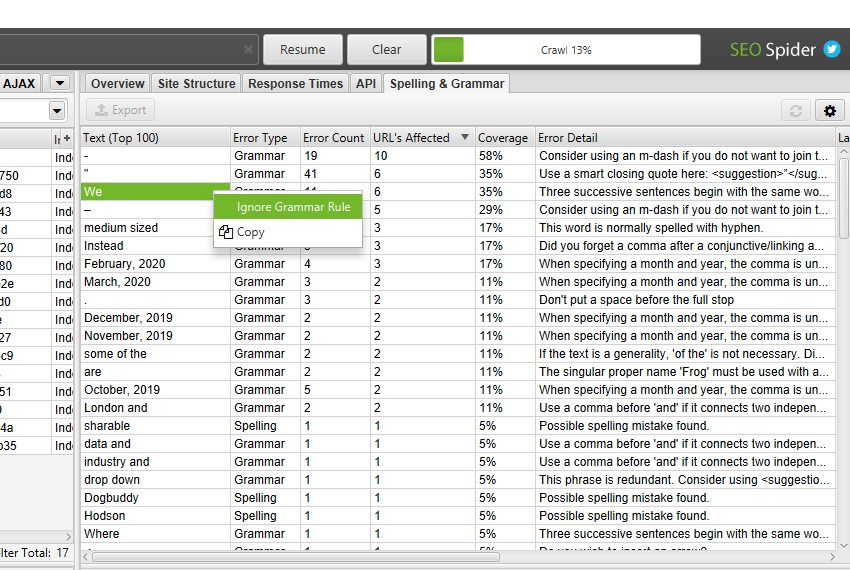This screenshot has width=850, height=570.
Task: Open the tab overflow dropdown arrow
Action: pos(60,83)
